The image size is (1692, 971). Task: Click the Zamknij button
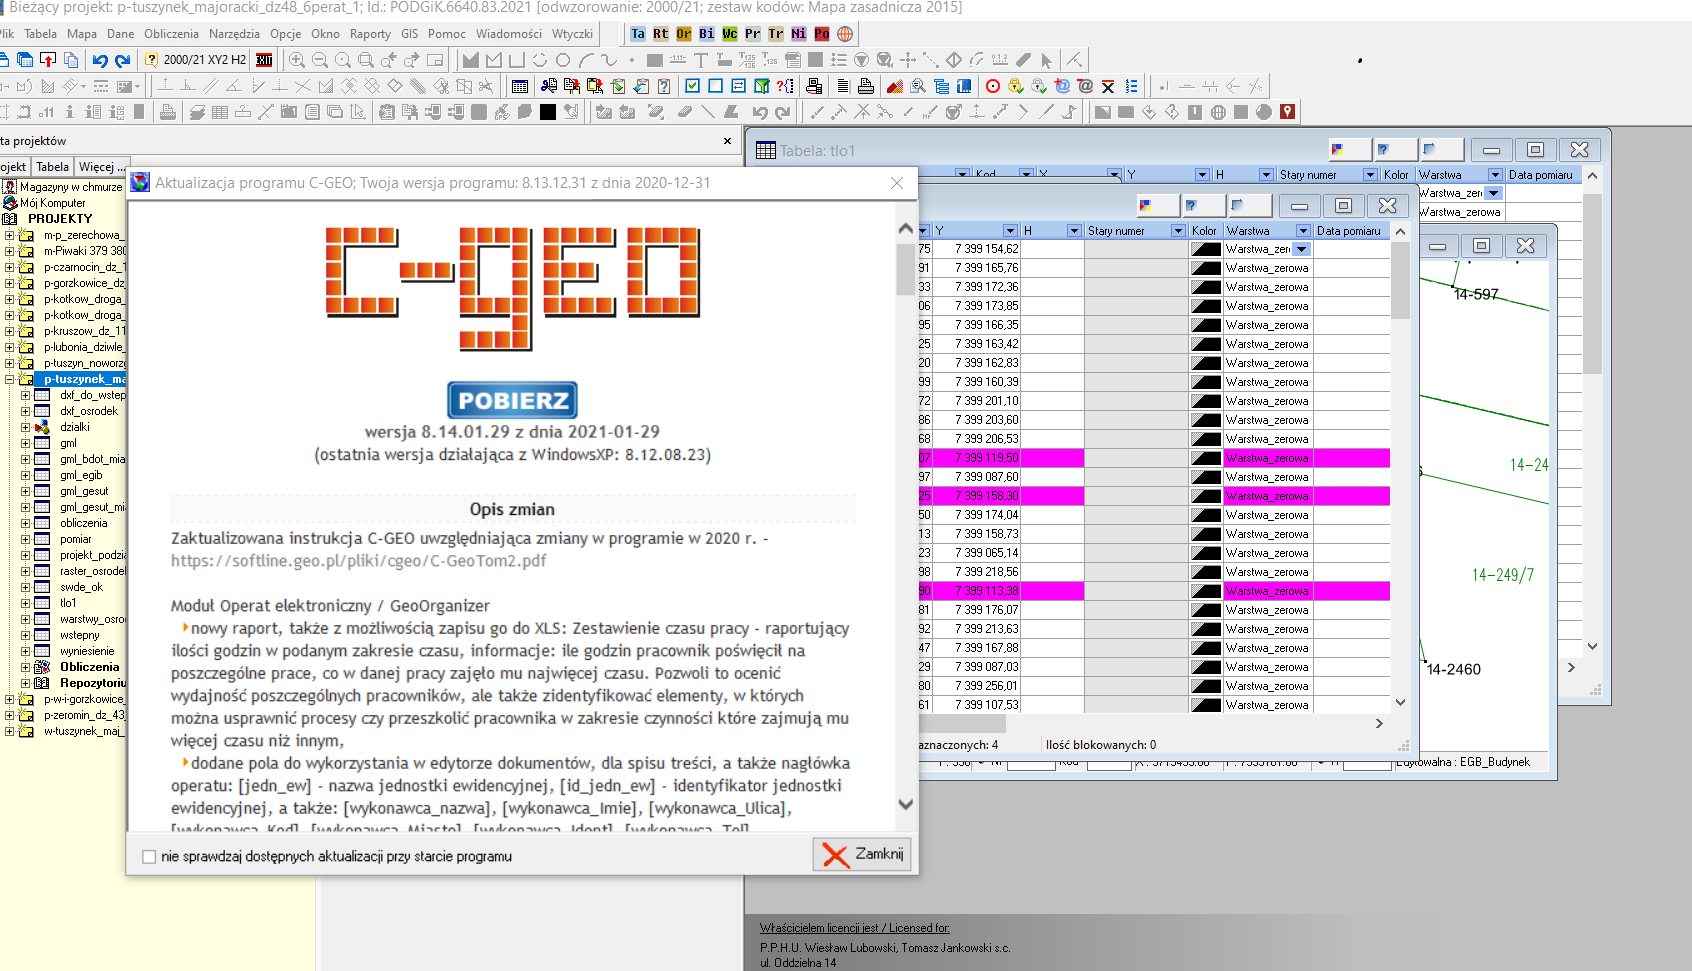point(862,854)
